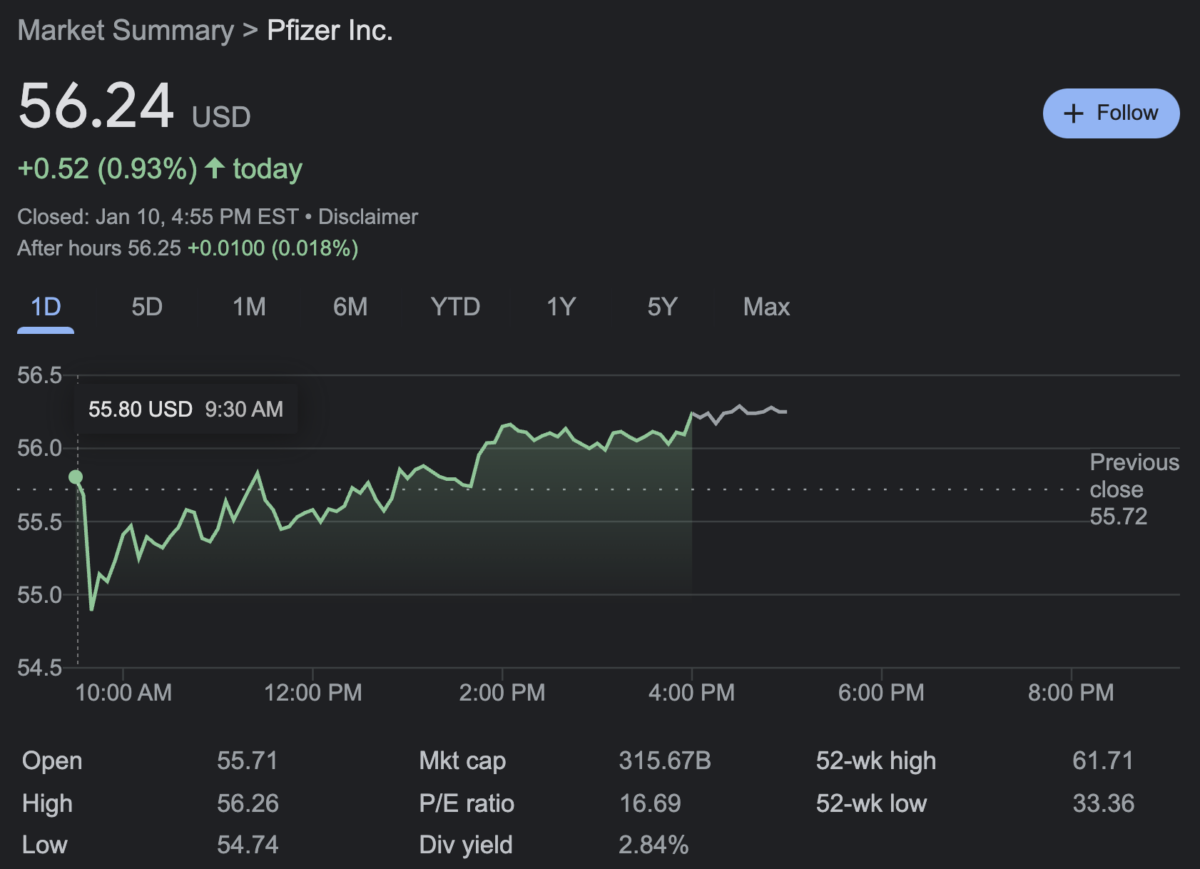Show the Max chart range
Screen dimensions: 1200x869
coord(767,307)
